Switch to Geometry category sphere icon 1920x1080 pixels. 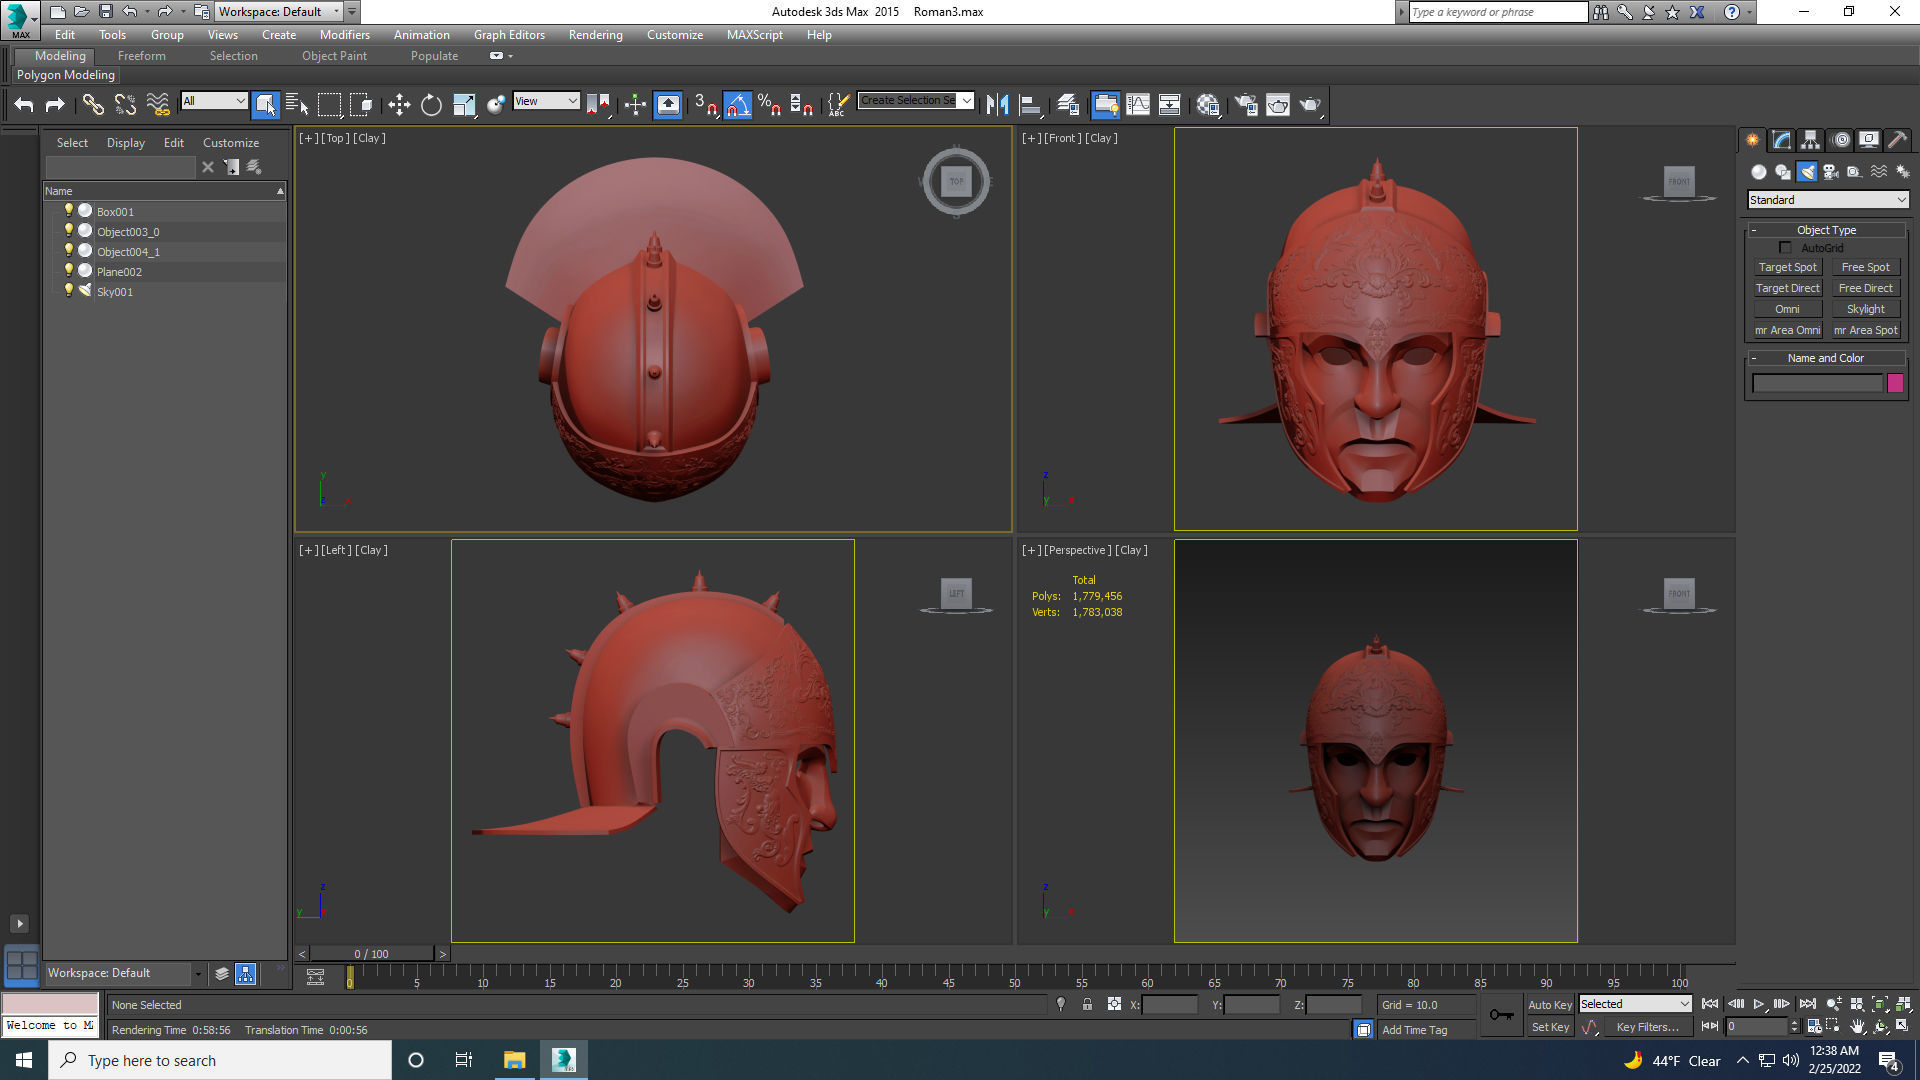click(x=1759, y=172)
